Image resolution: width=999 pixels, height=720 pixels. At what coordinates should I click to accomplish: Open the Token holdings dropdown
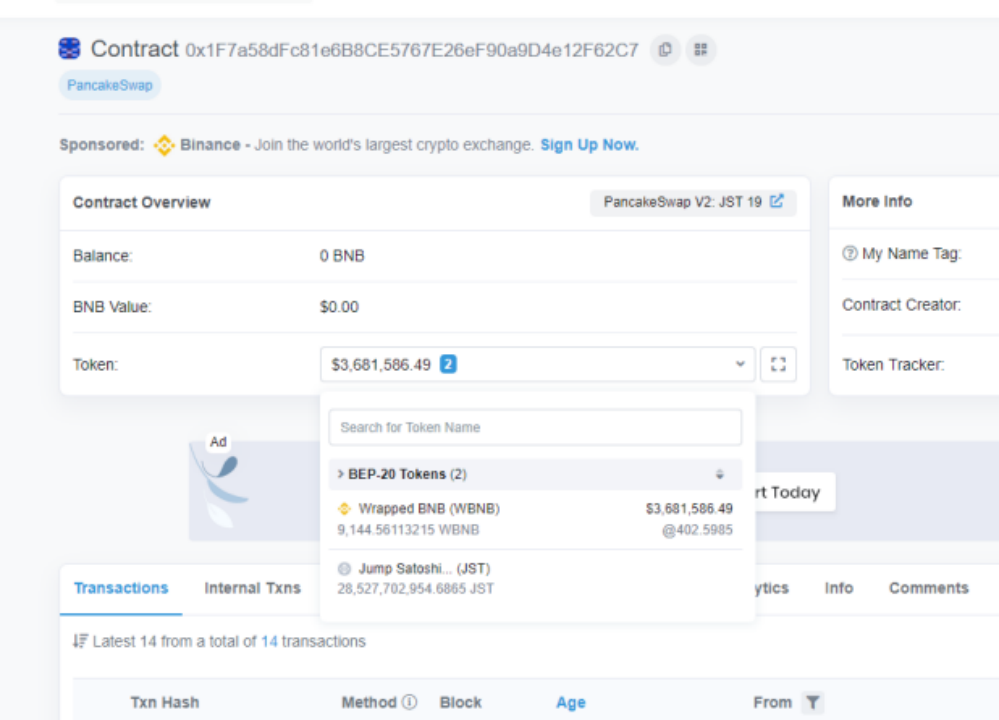(538, 364)
